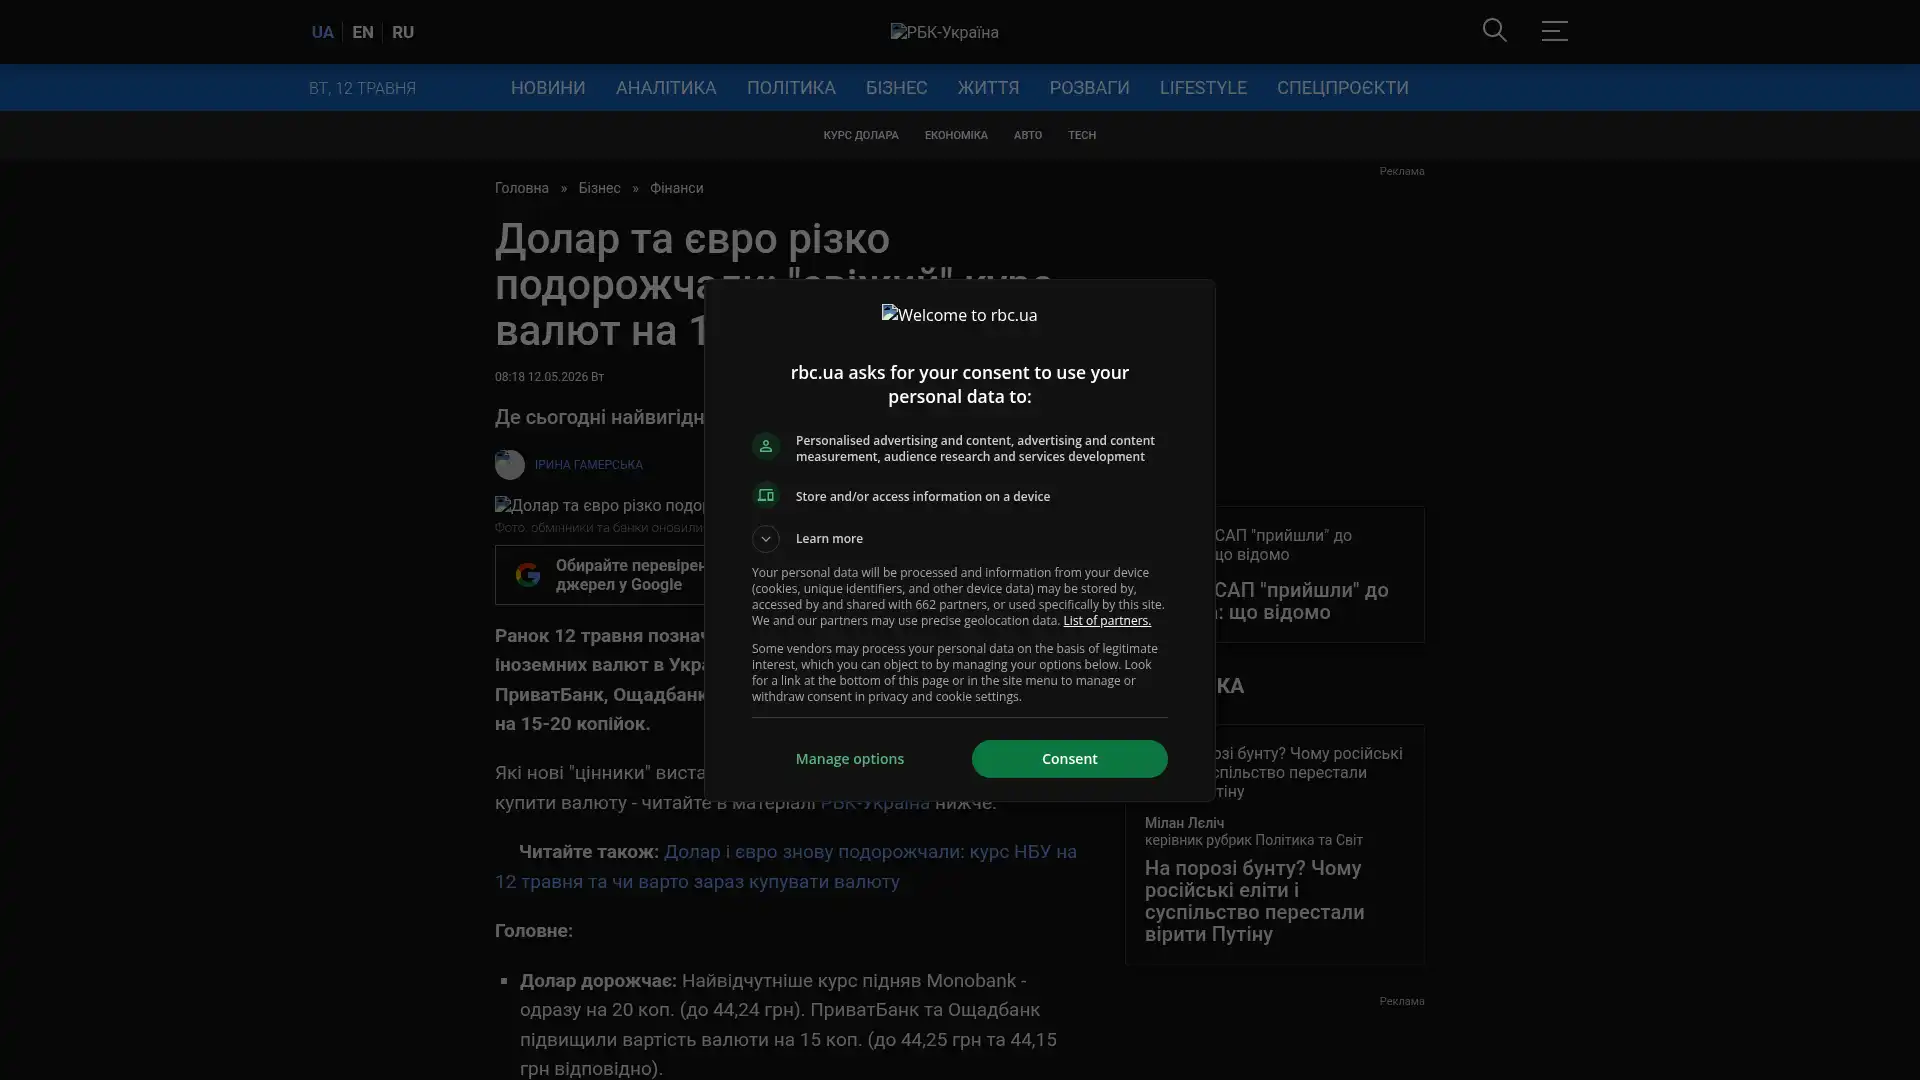1920x1080 pixels.
Task: Open the БІЗНЕС menu
Action: click(x=897, y=88)
